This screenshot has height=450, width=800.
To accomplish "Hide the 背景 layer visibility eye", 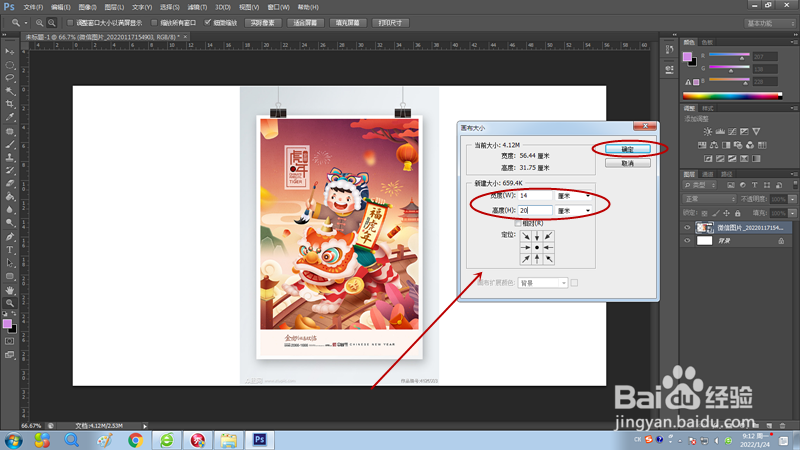I will [687, 241].
